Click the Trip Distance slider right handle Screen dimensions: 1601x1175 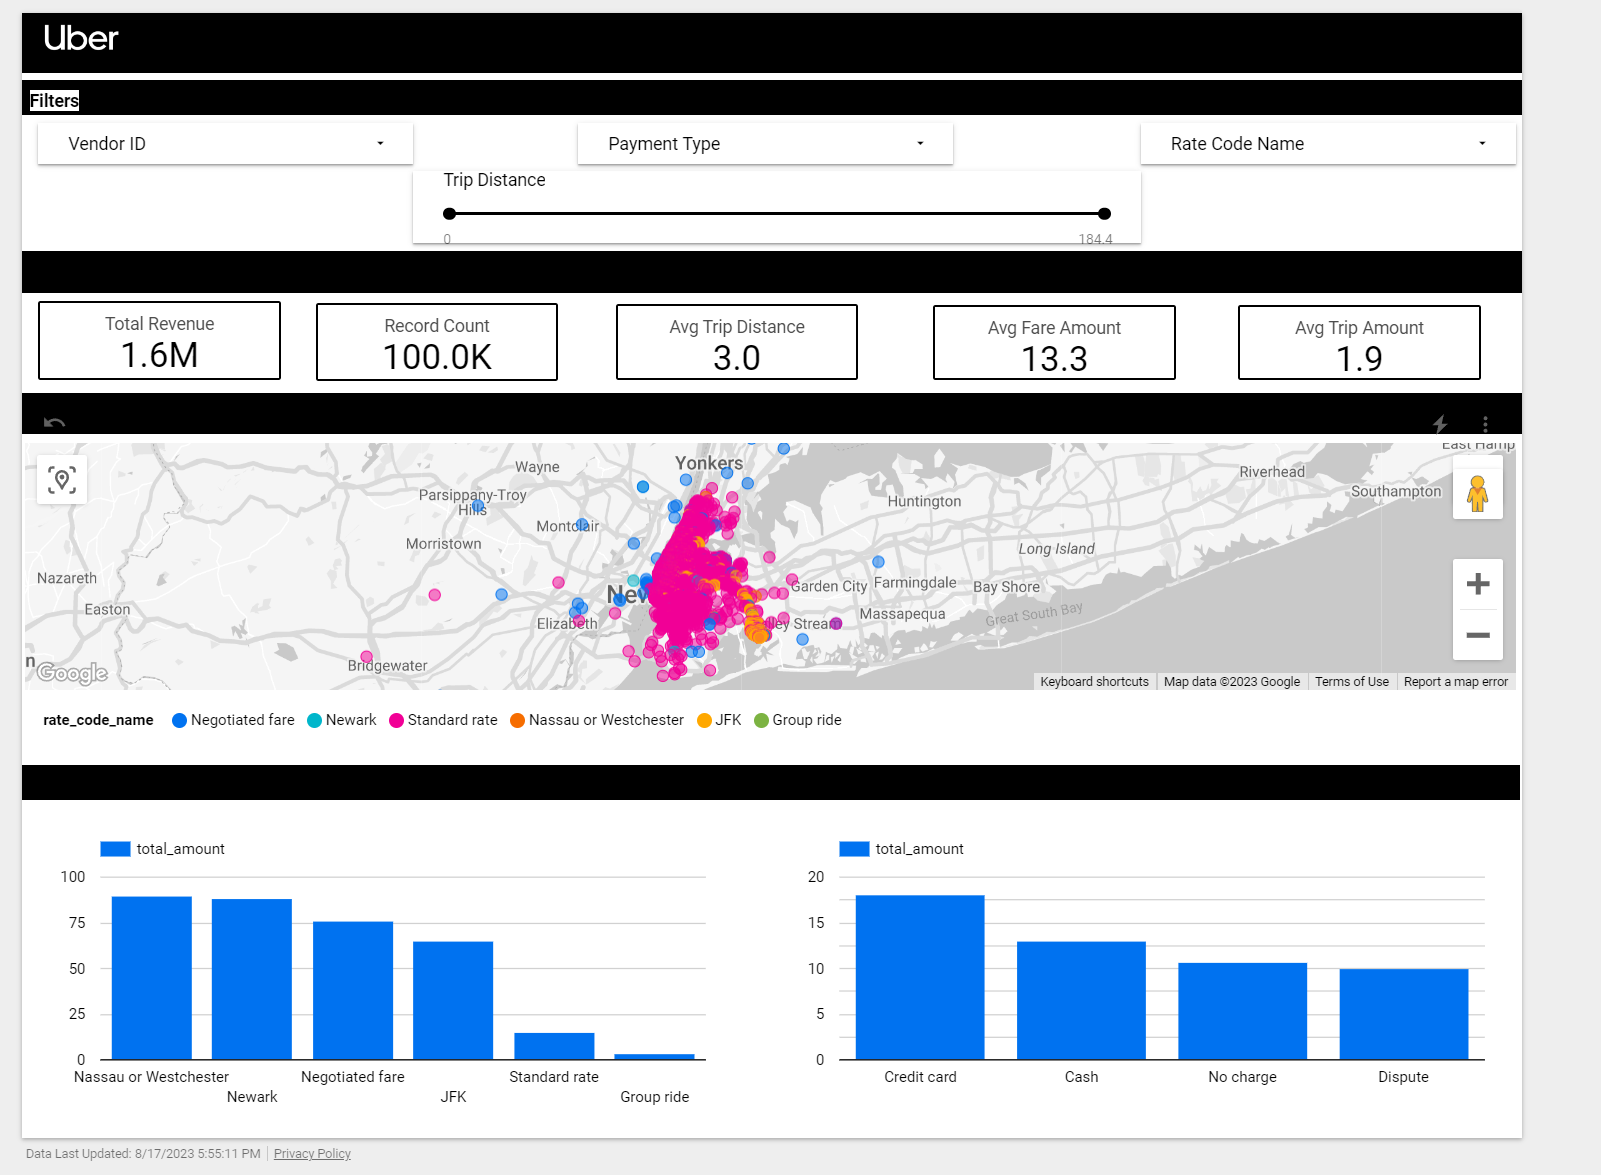click(x=1104, y=213)
